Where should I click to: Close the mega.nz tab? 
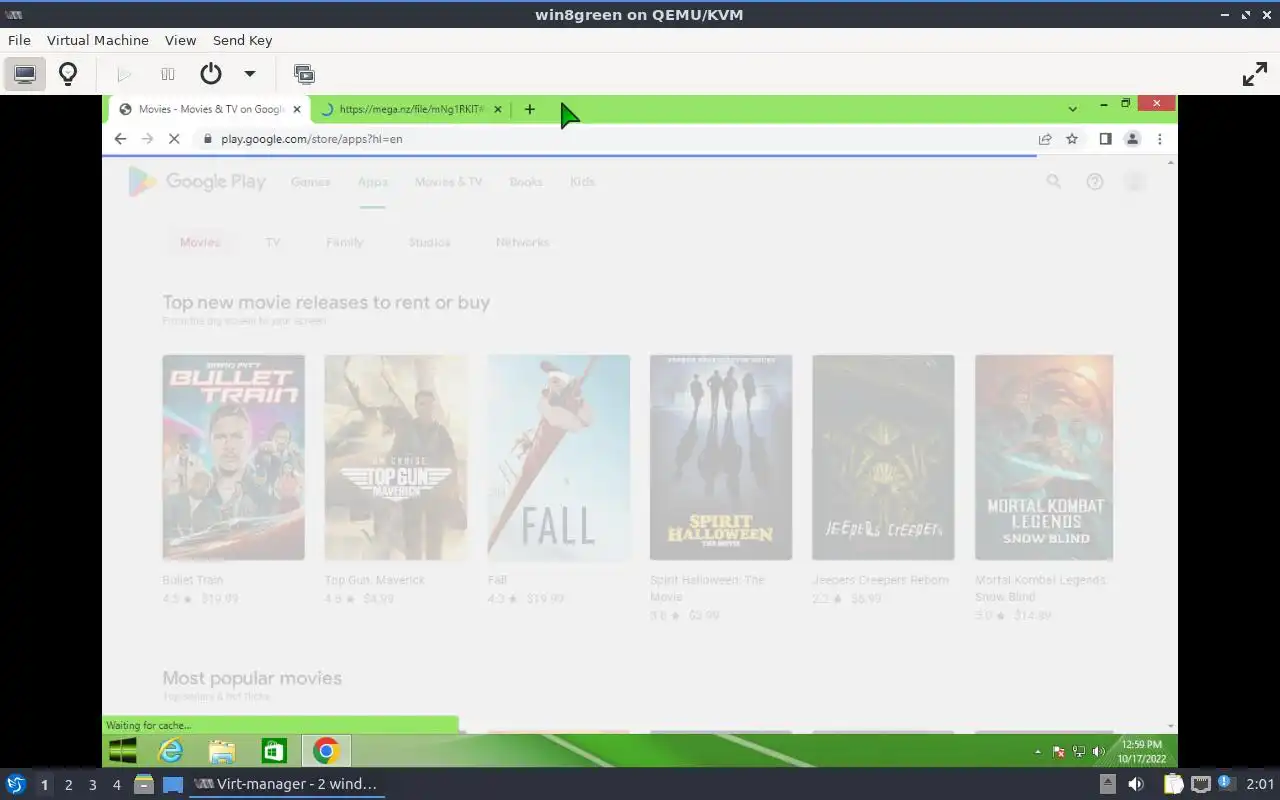coord(497,109)
